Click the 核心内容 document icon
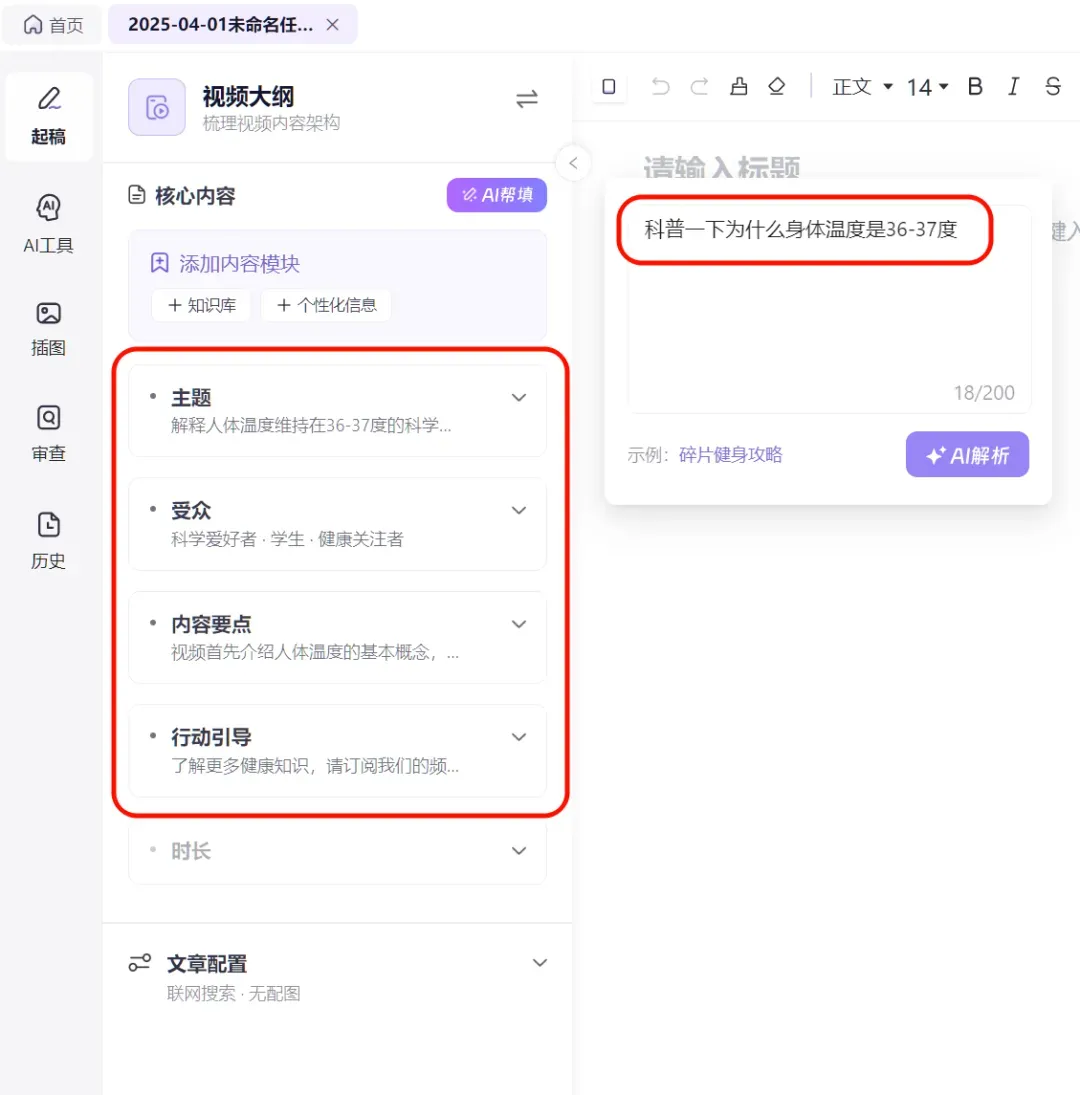 pos(137,195)
